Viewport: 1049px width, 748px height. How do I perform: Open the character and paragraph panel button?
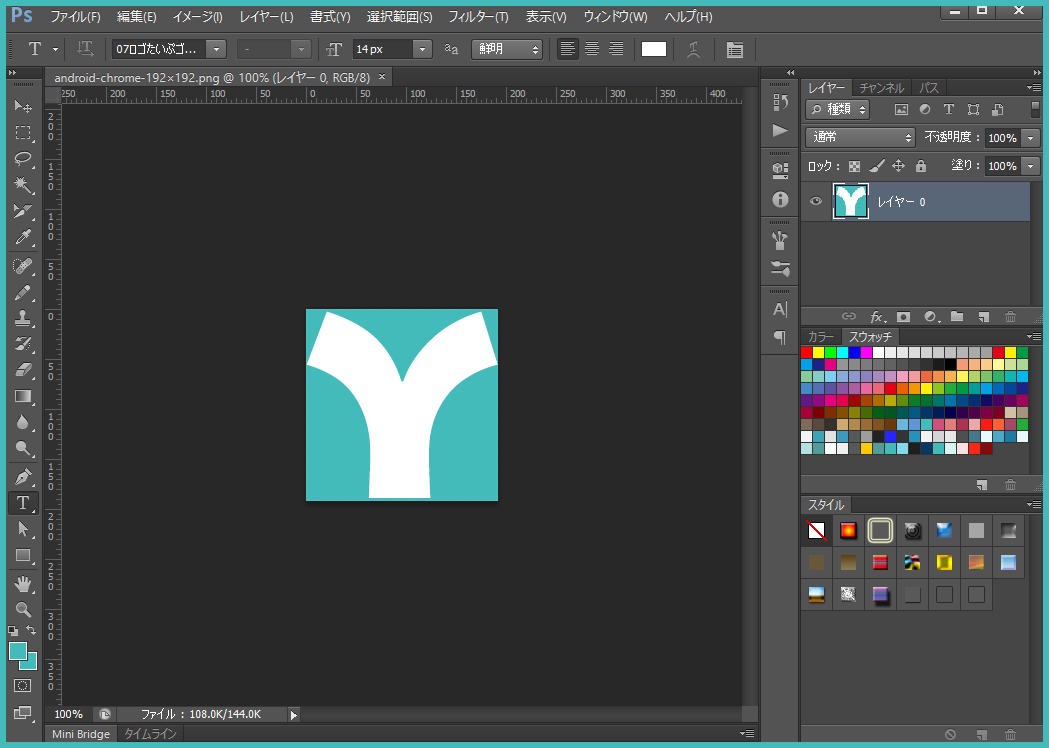[x=734, y=49]
